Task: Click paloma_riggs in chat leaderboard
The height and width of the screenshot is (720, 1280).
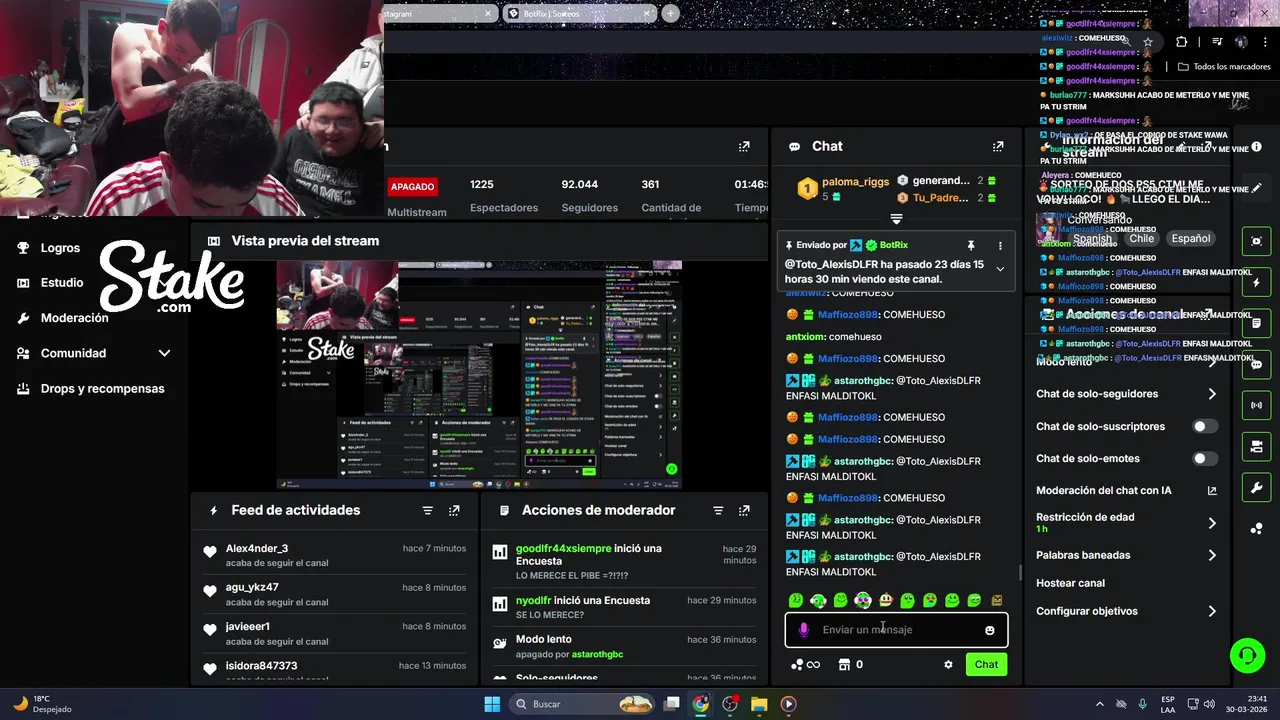Action: (855, 182)
